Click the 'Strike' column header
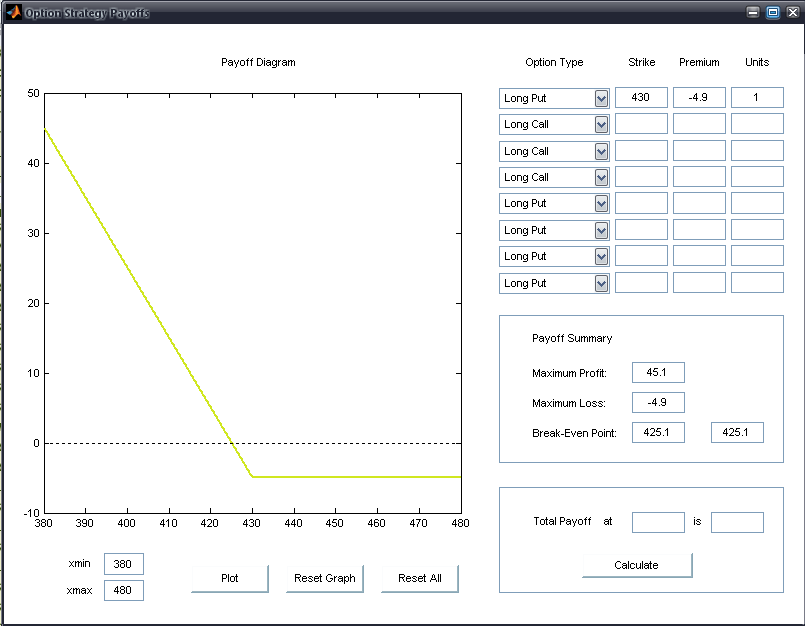 click(642, 62)
